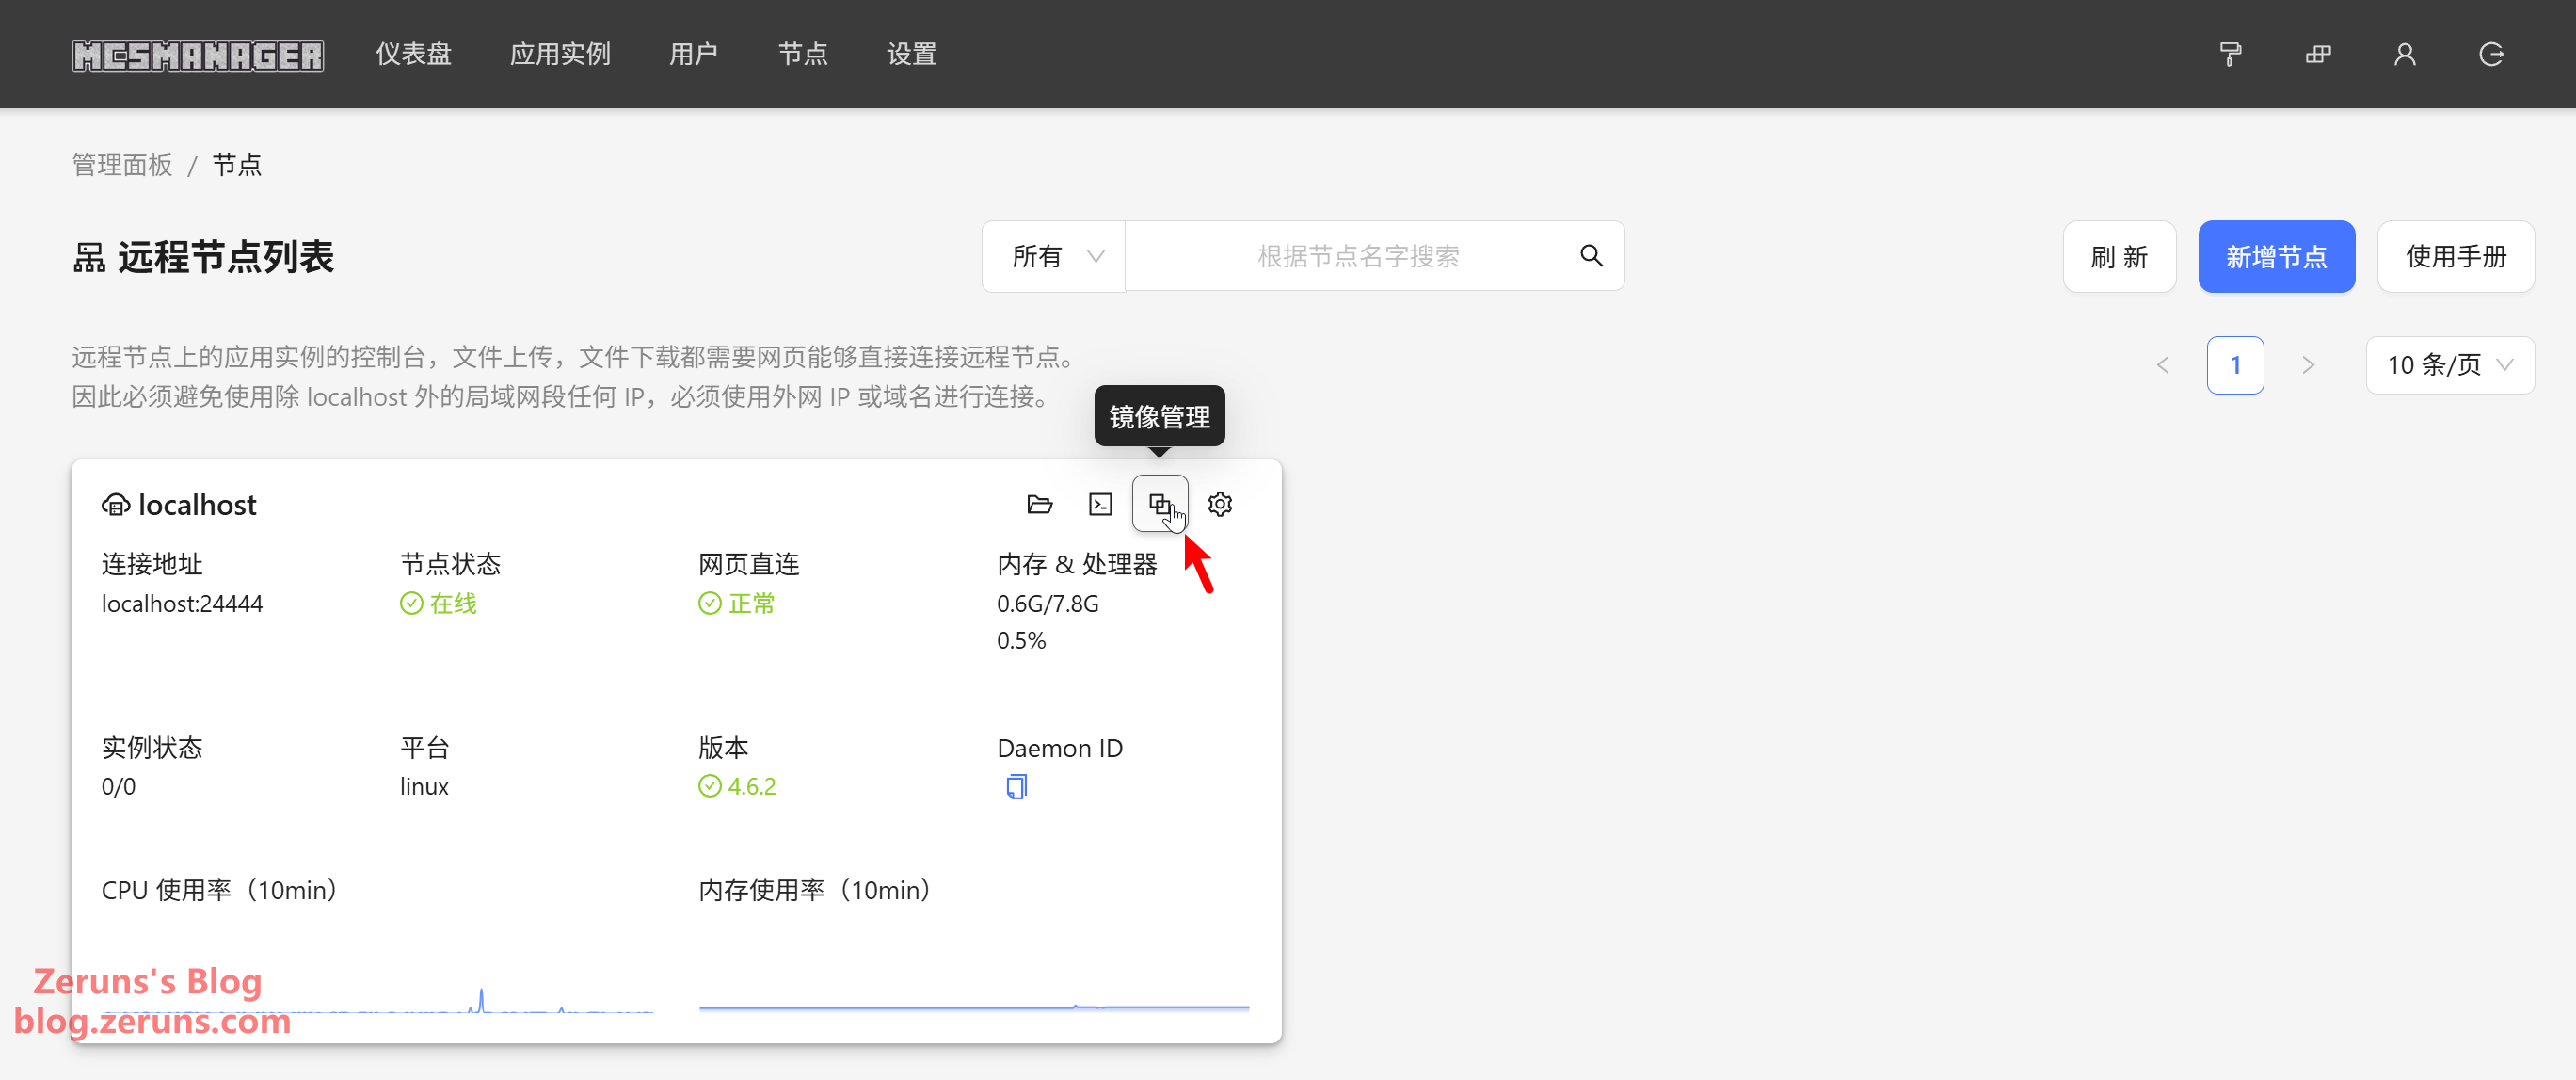Screen dimensions: 2576x1080
Task: Click the paint roller theme icon
Action: pyautogui.click(x=2230, y=54)
